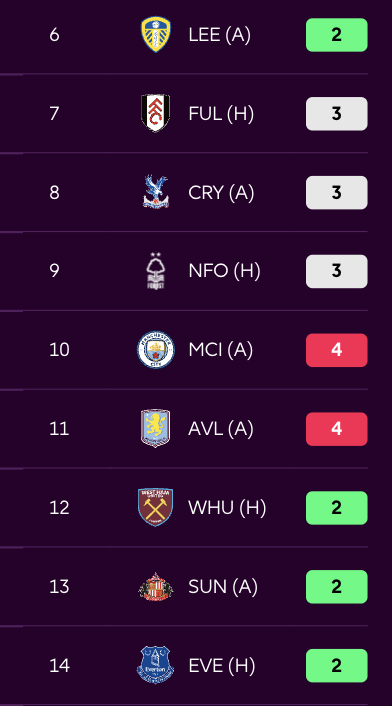This screenshot has height=706, width=392.
Task: Open the SUN (A) fixture
Action: (x=223, y=587)
